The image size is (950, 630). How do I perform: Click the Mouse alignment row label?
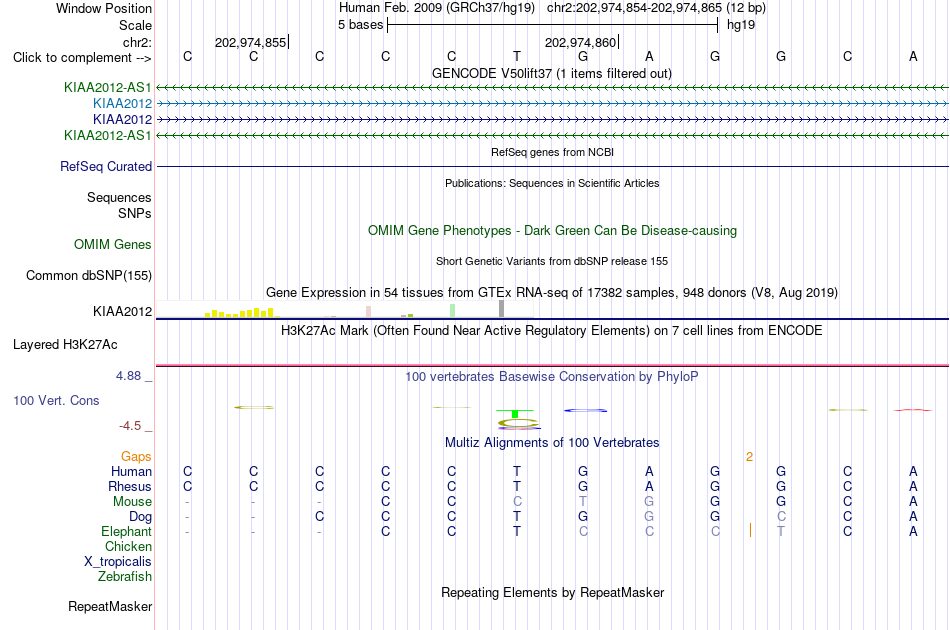[132, 502]
